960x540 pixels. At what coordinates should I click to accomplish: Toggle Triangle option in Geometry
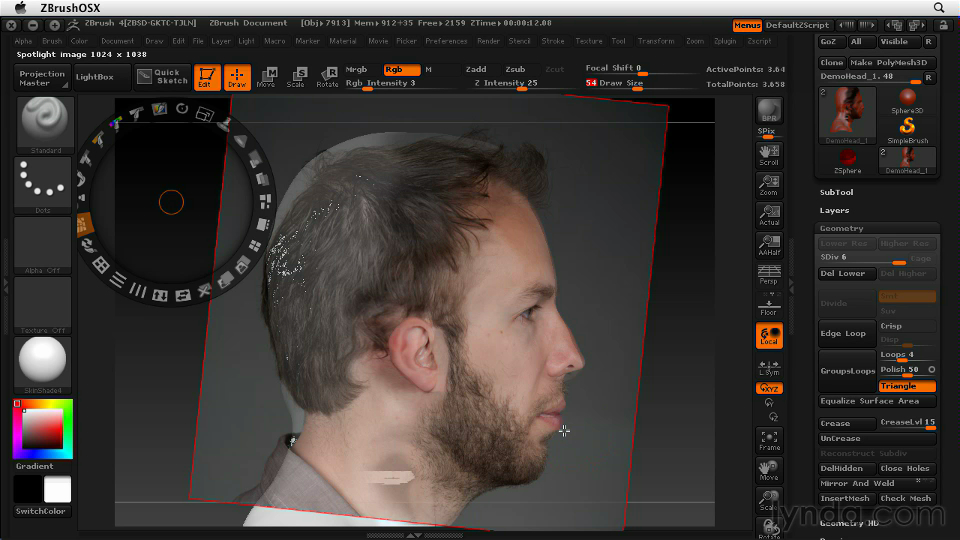907,386
